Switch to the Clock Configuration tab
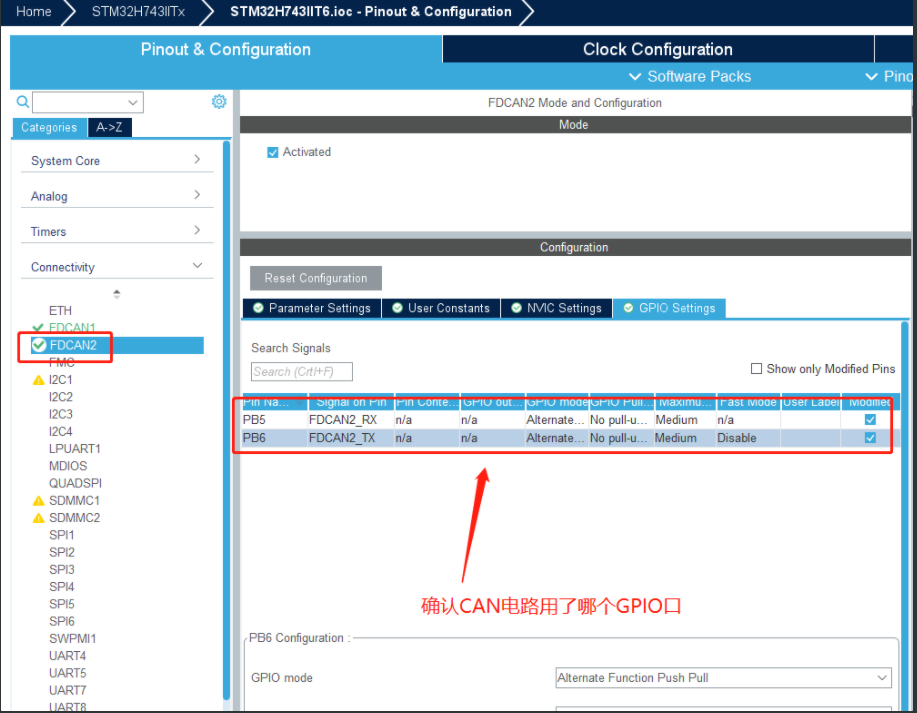 coord(658,49)
